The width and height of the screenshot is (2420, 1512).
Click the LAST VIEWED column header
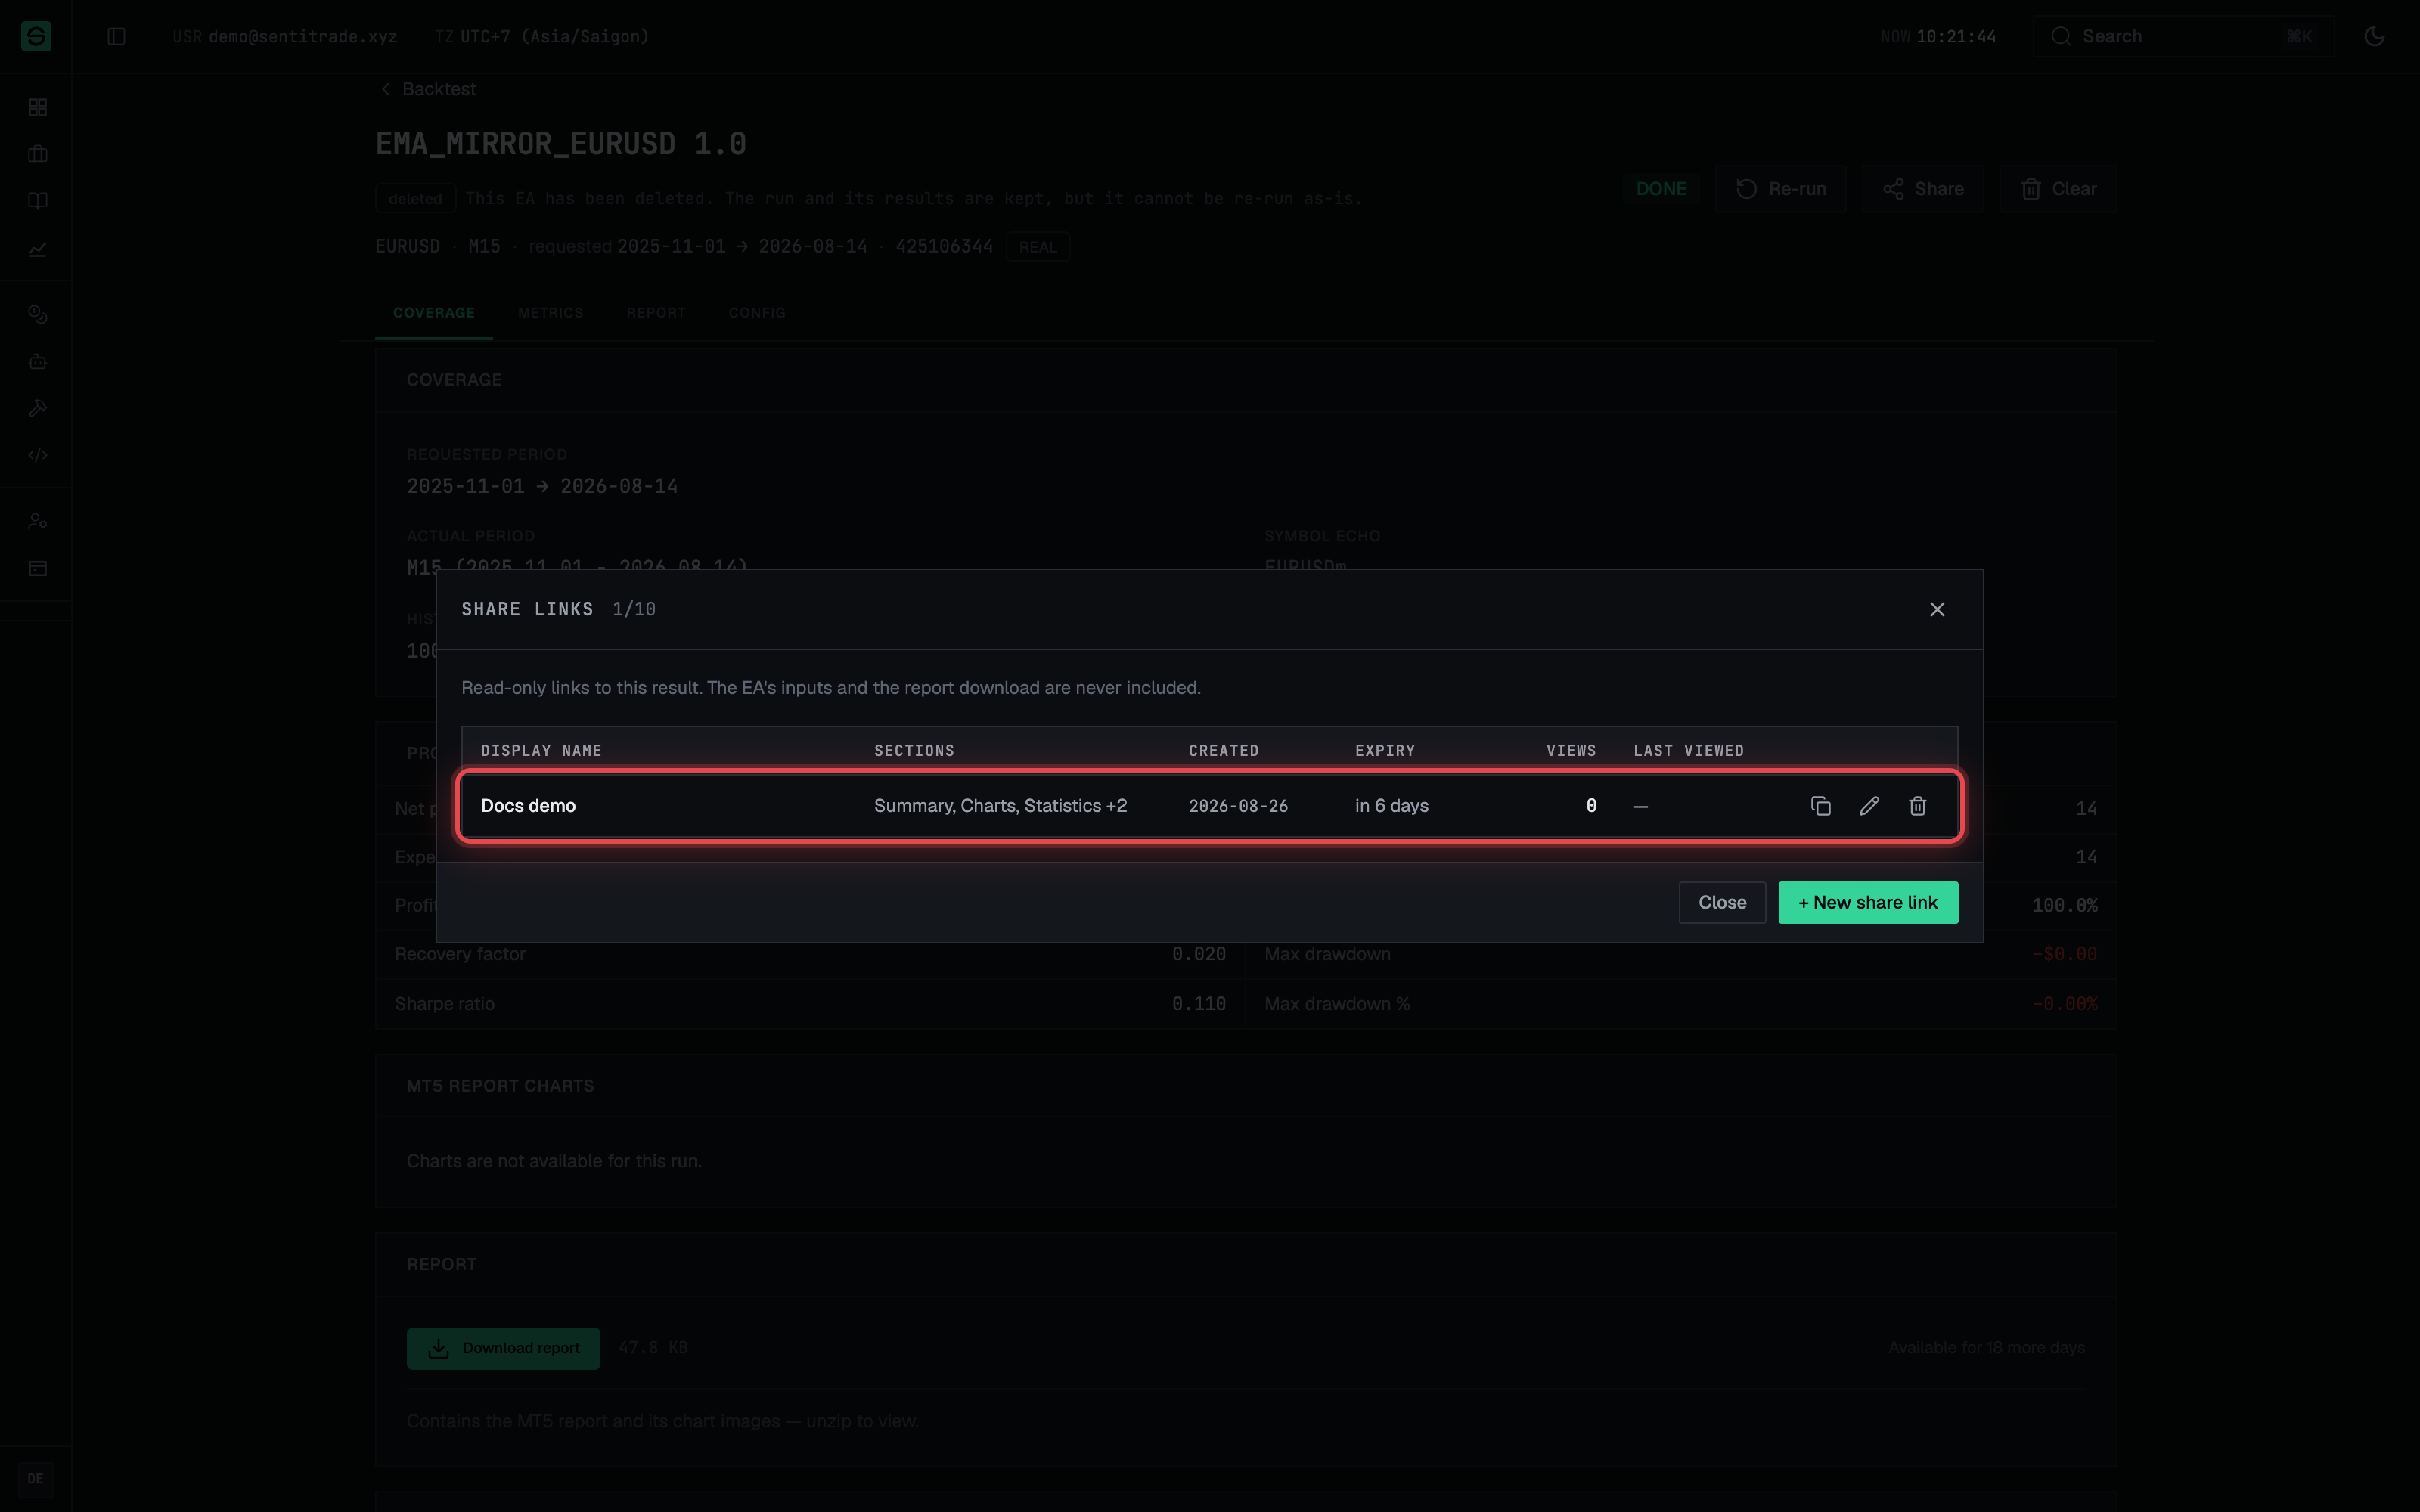click(1688, 751)
